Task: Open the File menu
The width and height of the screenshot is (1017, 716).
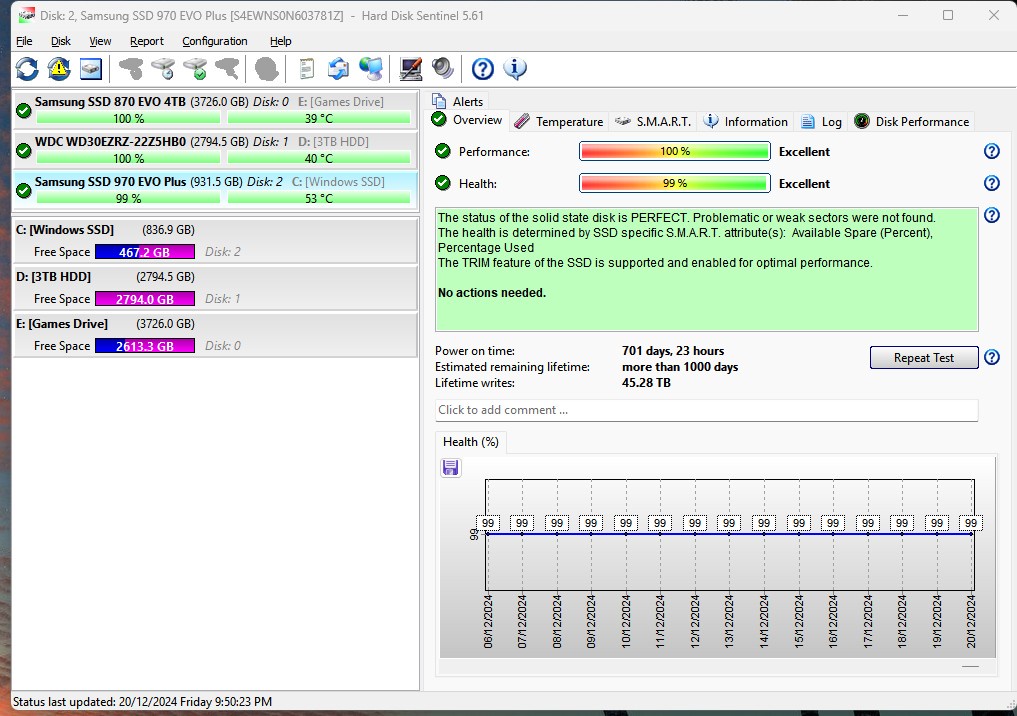Action: (24, 41)
